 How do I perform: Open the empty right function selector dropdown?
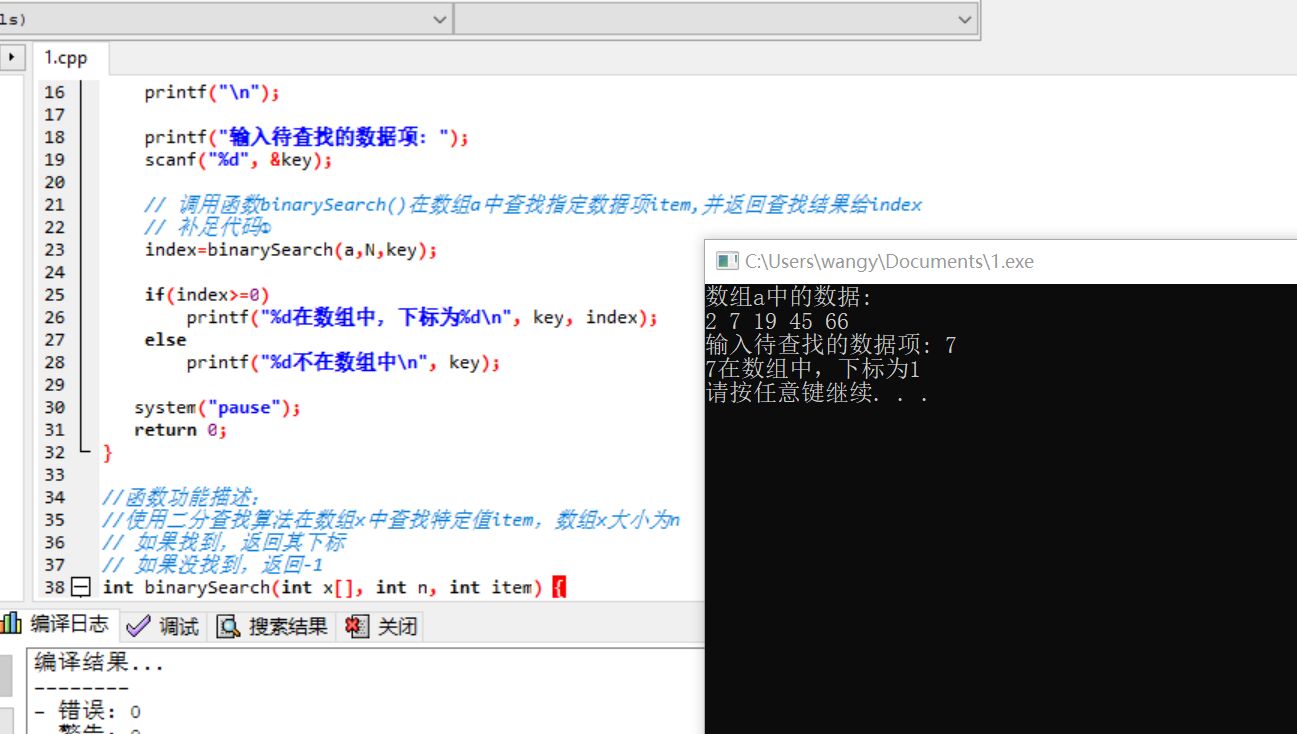coord(716,19)
